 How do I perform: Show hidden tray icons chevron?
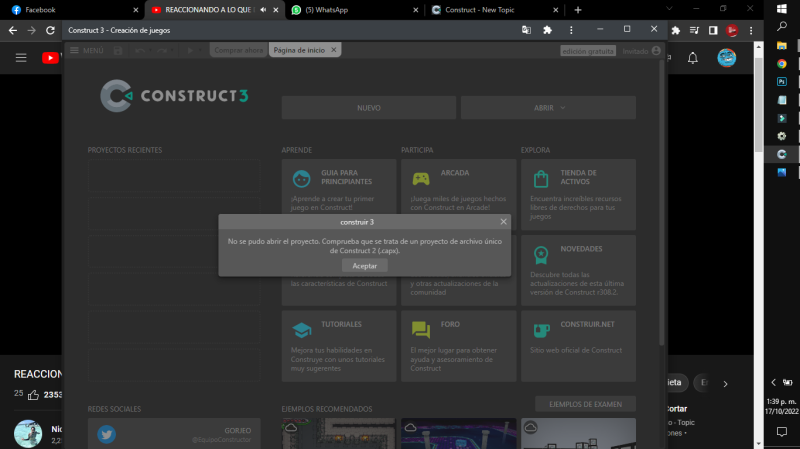point(773,382)
